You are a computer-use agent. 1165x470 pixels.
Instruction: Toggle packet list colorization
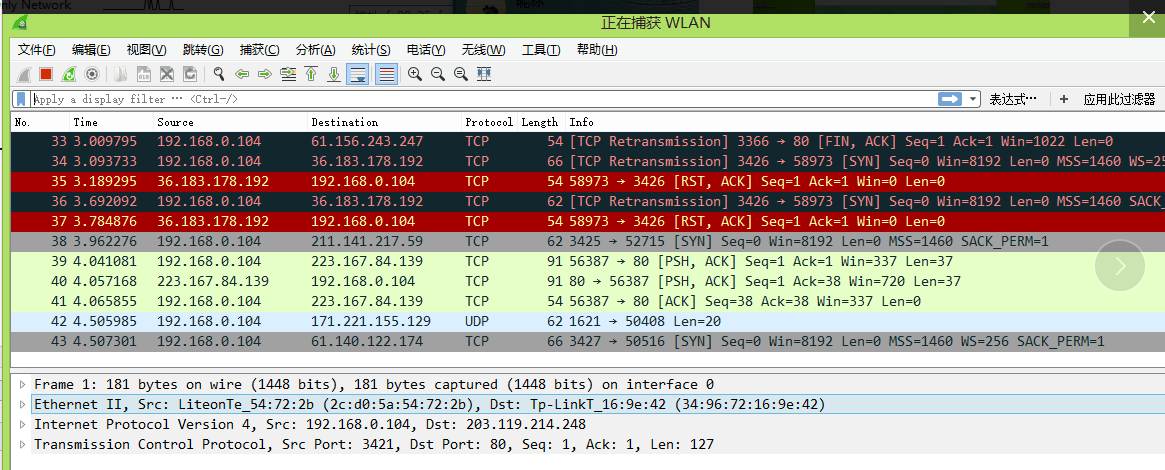386,74
